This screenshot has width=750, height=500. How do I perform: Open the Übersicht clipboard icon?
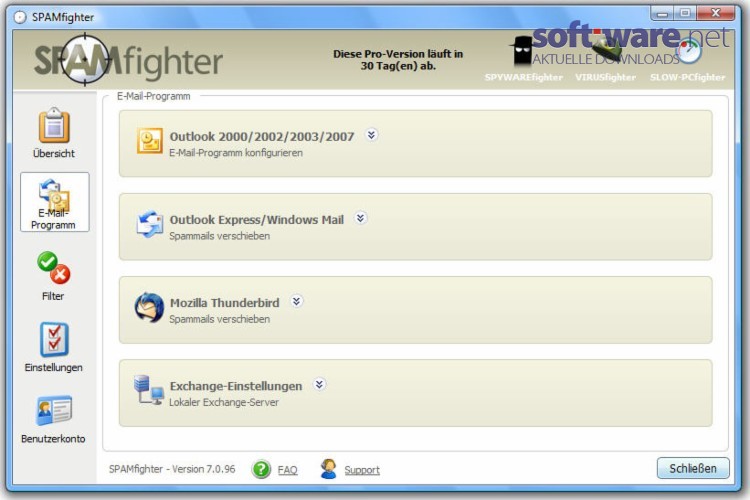54,125
